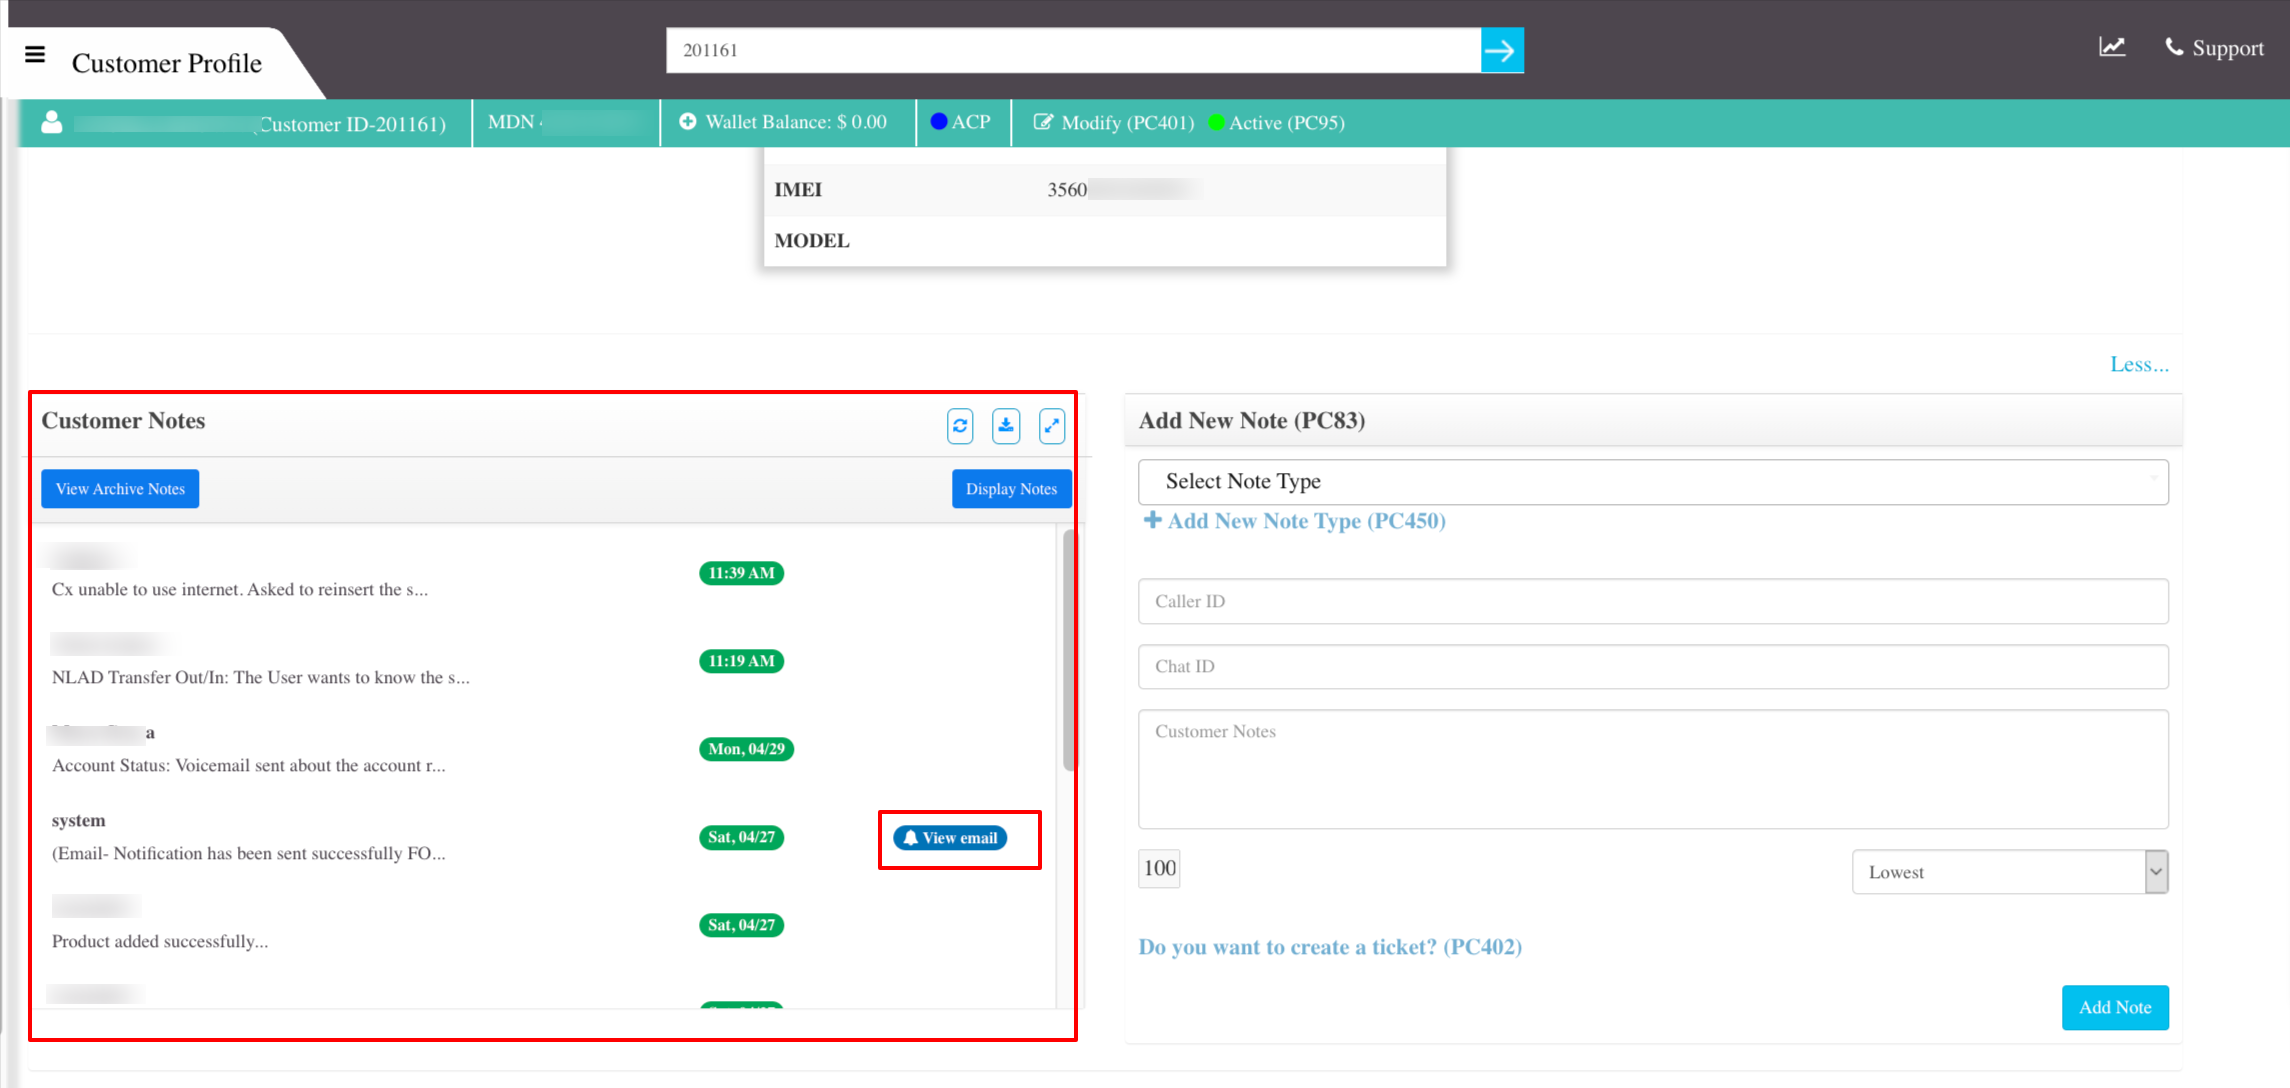This screenshot has height=1088, width=2290.
Task: Click the Customer Notes scrollbar
Action: pos(1069,650)
